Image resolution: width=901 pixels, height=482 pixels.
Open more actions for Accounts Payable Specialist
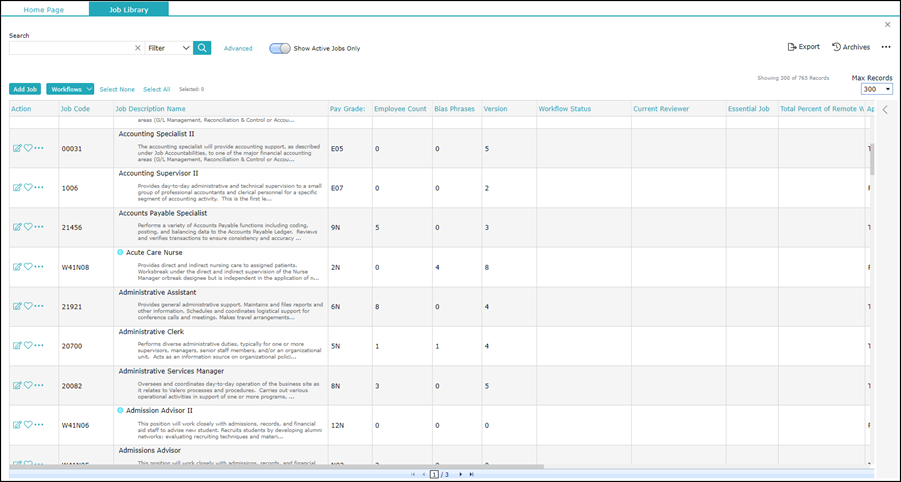38,227
